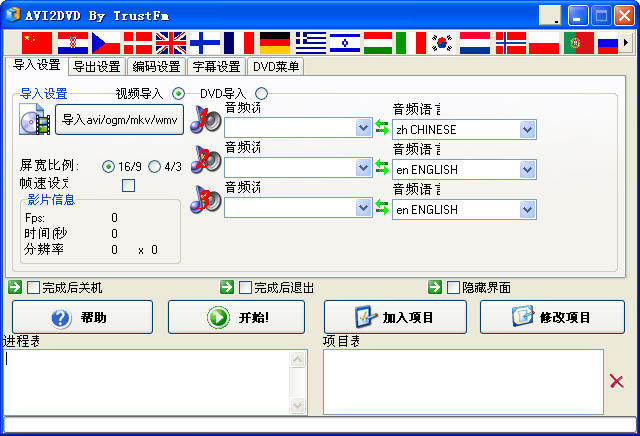Click the 帮助 help button
Screen dimensions: 640x436
coord(82,317)
